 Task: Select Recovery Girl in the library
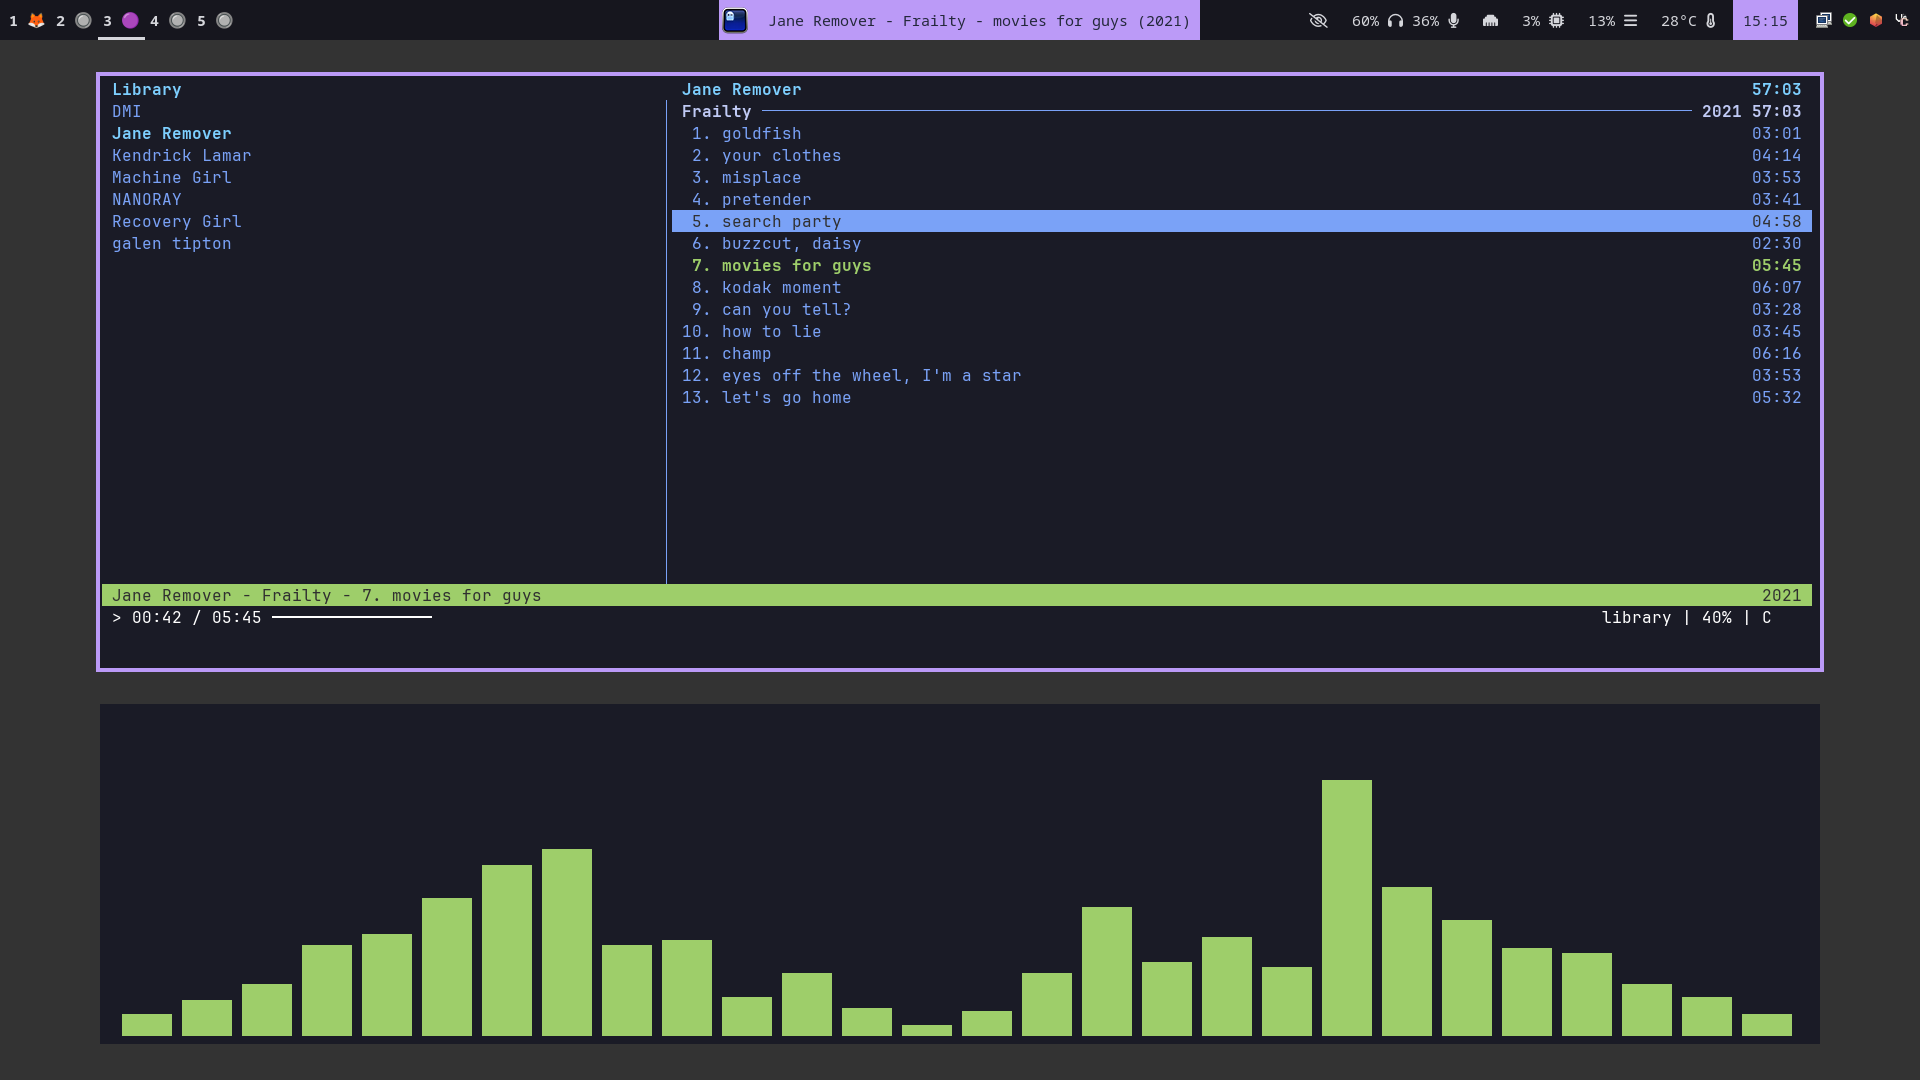pyautogui.click(x=176, y=221)
